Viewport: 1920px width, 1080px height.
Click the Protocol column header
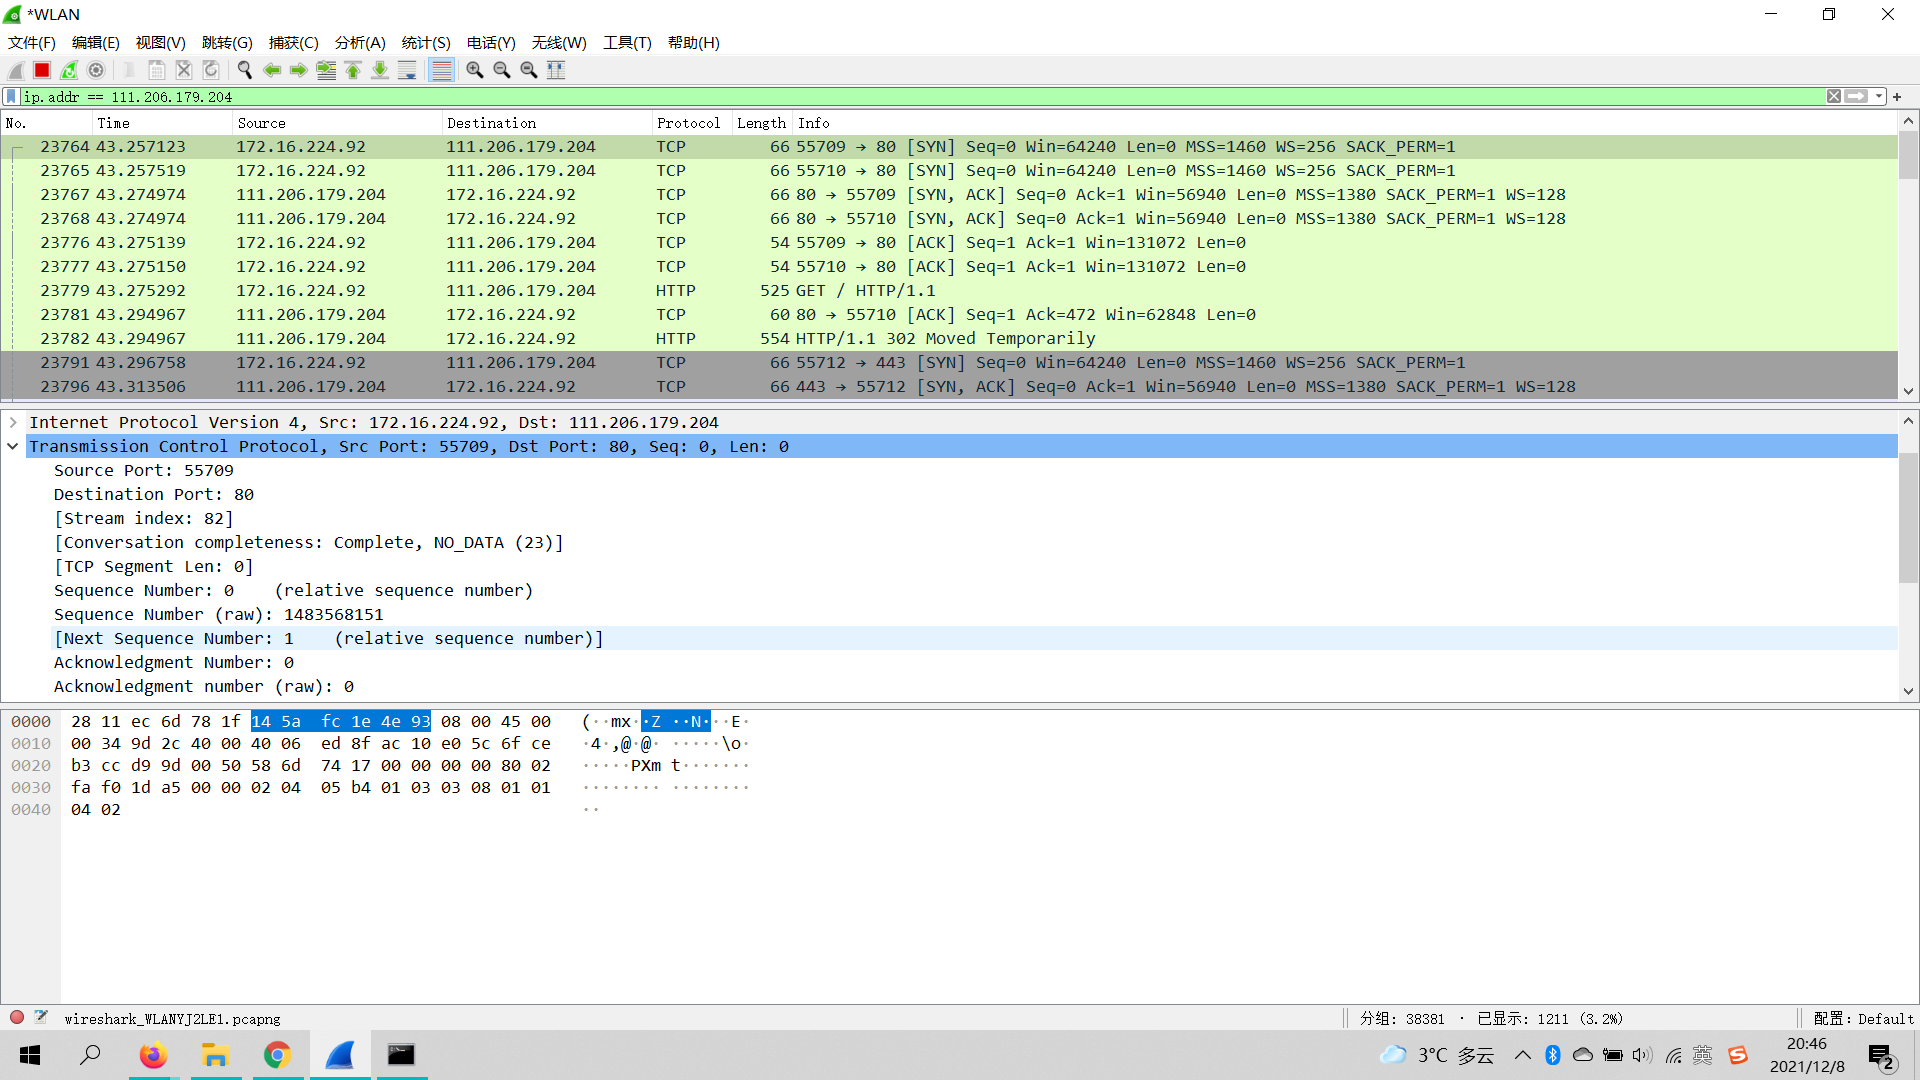tap(688, 123)
